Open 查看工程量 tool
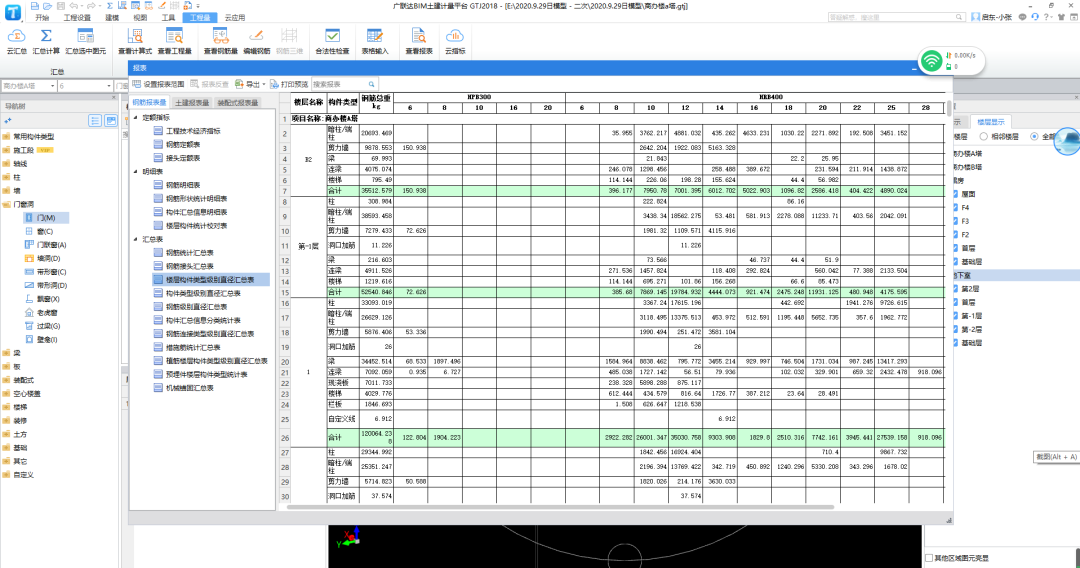Image resolution: width=1080 pixels, height=568 pixels. 174,41
